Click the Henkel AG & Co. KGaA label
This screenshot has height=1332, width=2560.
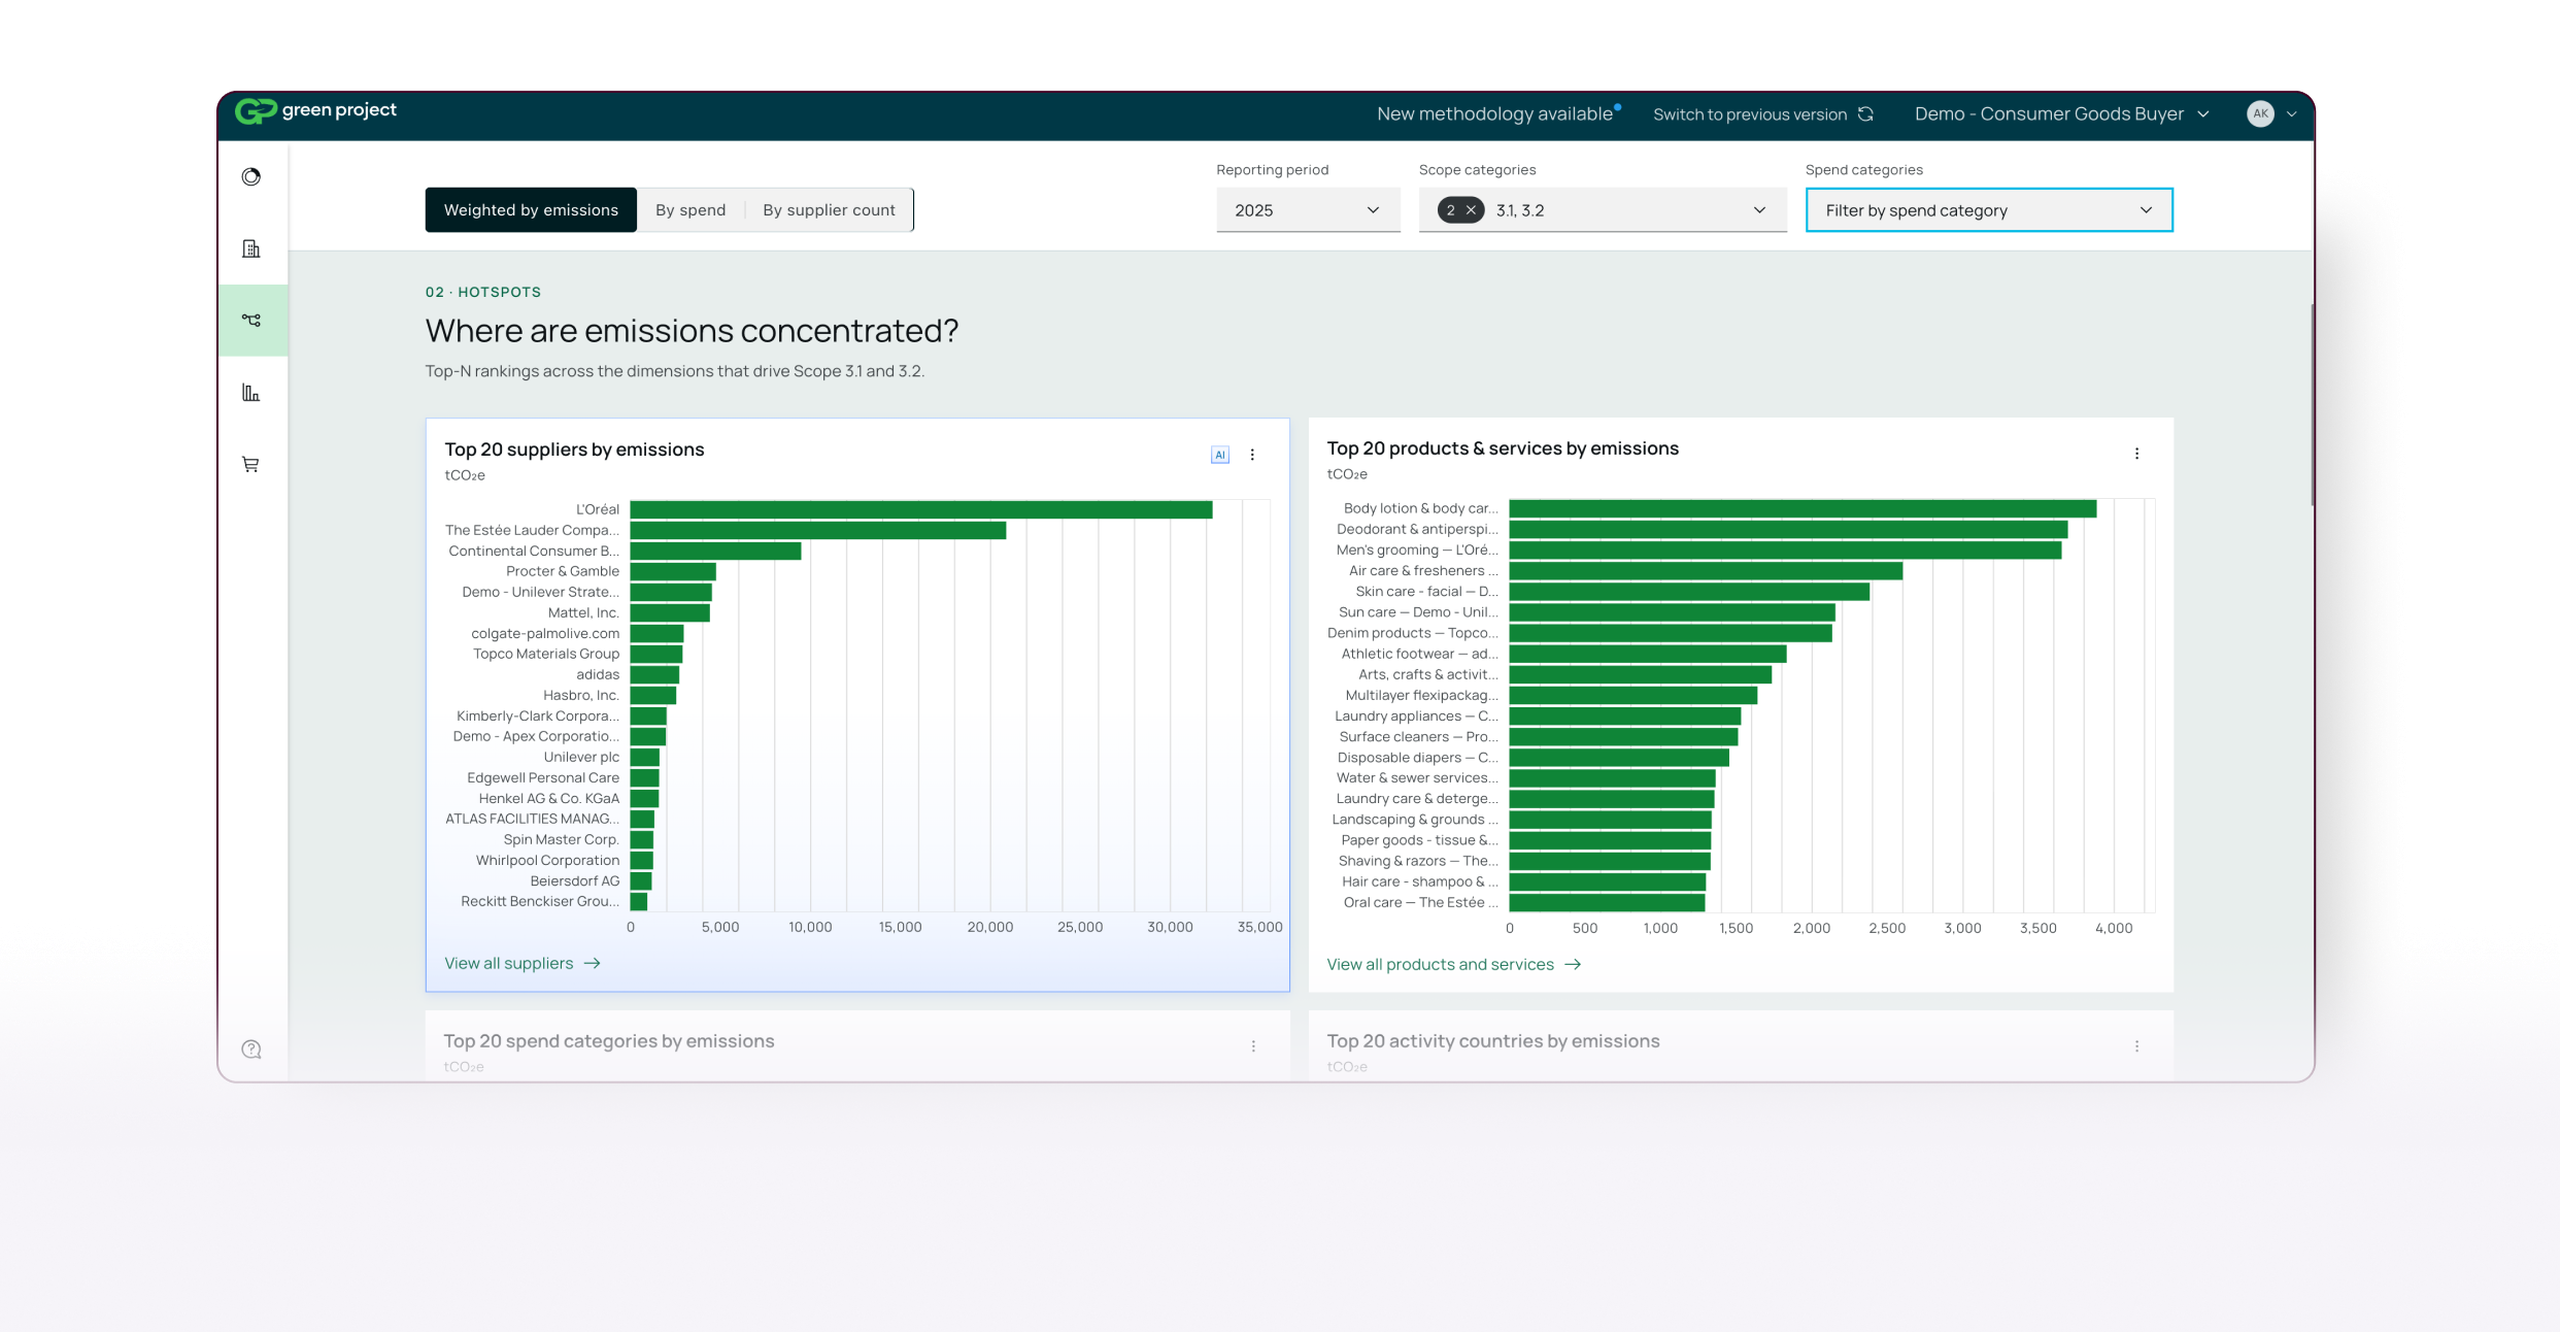click(x=549, y=798)
